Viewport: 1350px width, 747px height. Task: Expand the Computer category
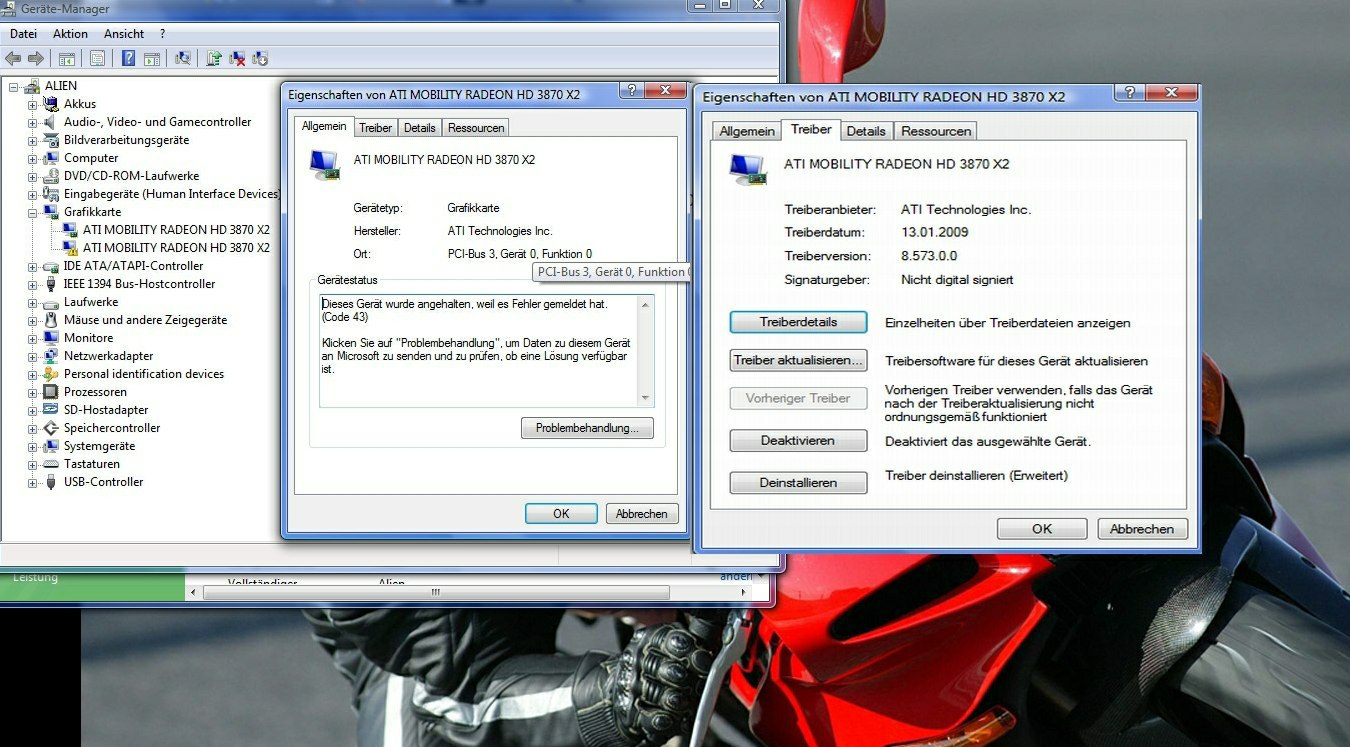[x=33, y=158]
